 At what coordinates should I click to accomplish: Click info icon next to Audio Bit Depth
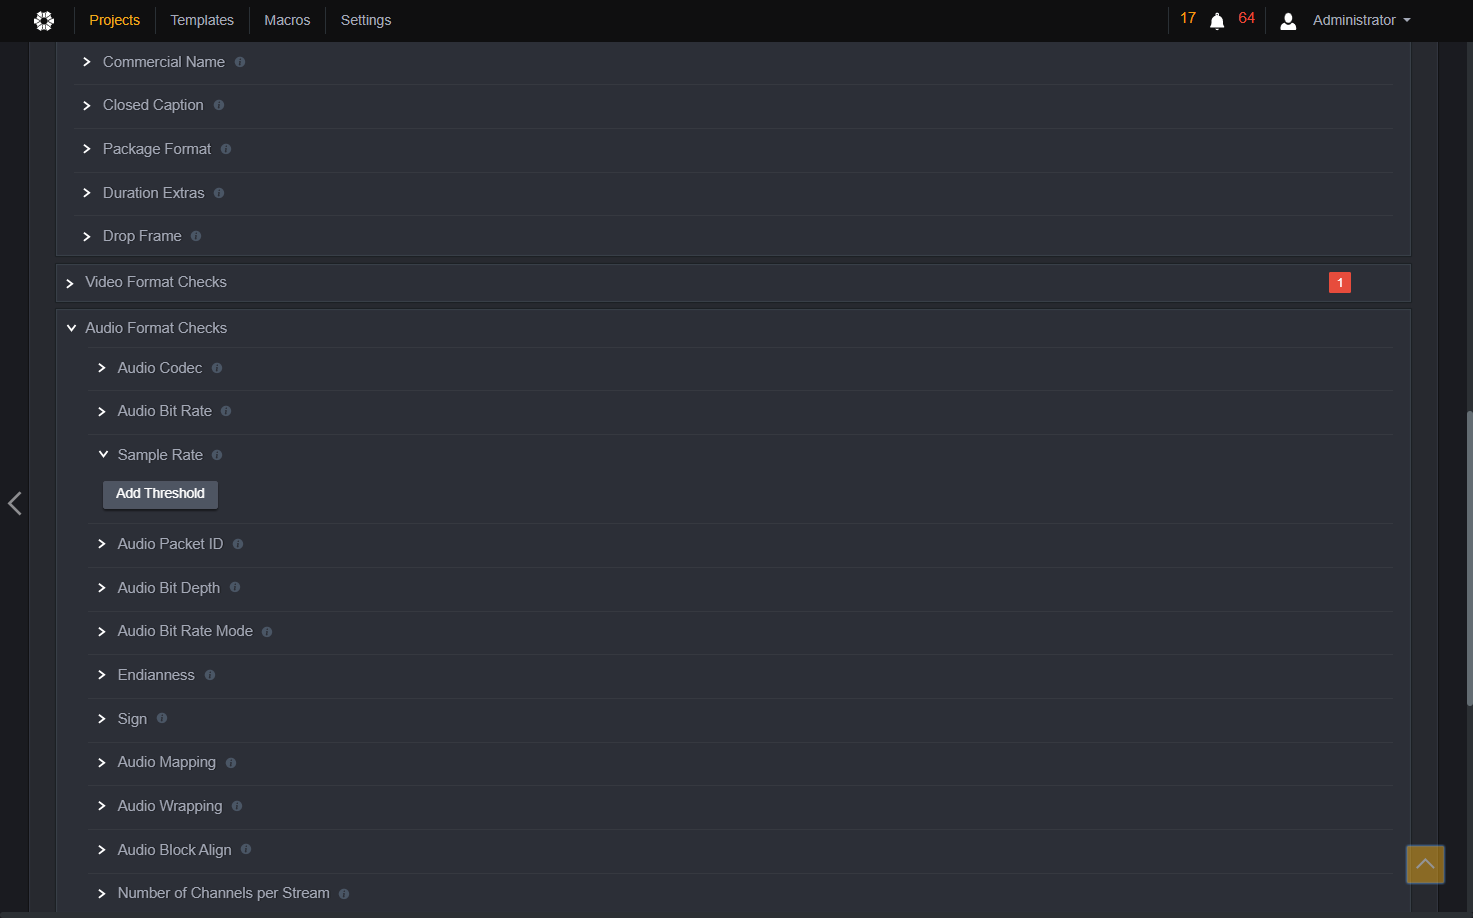click(235, 587)
